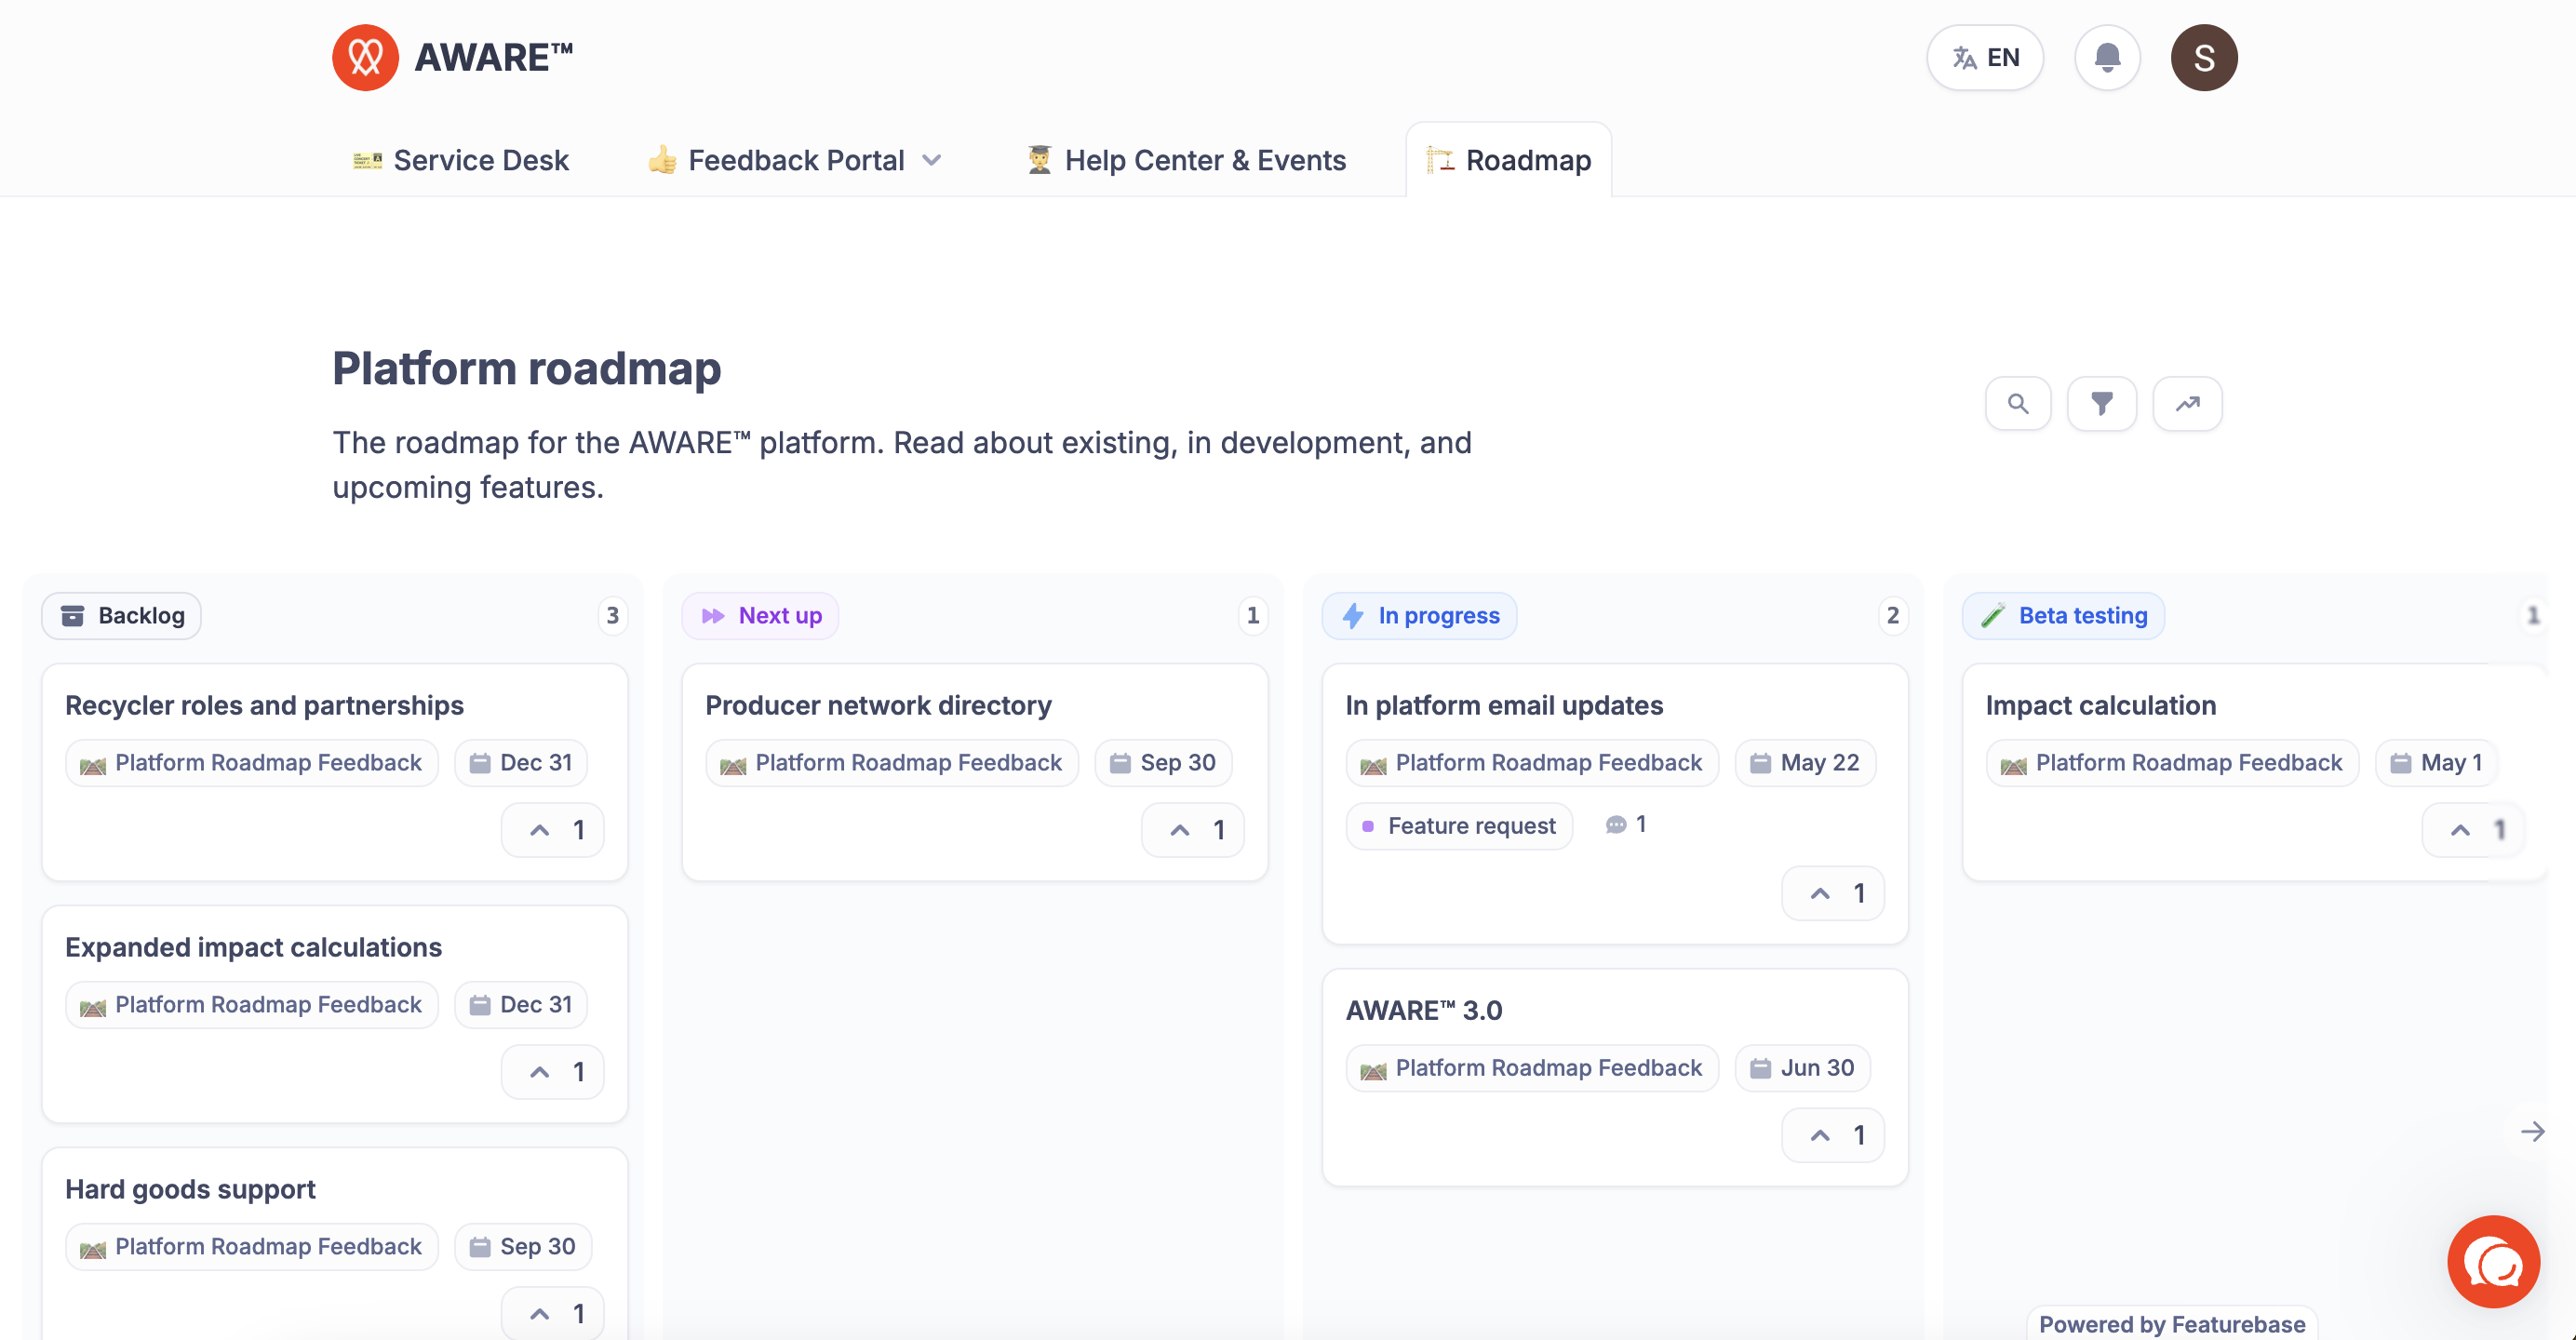2576x1340 pixels.
Task: Click In progress item count 2
Action: 1893,616
